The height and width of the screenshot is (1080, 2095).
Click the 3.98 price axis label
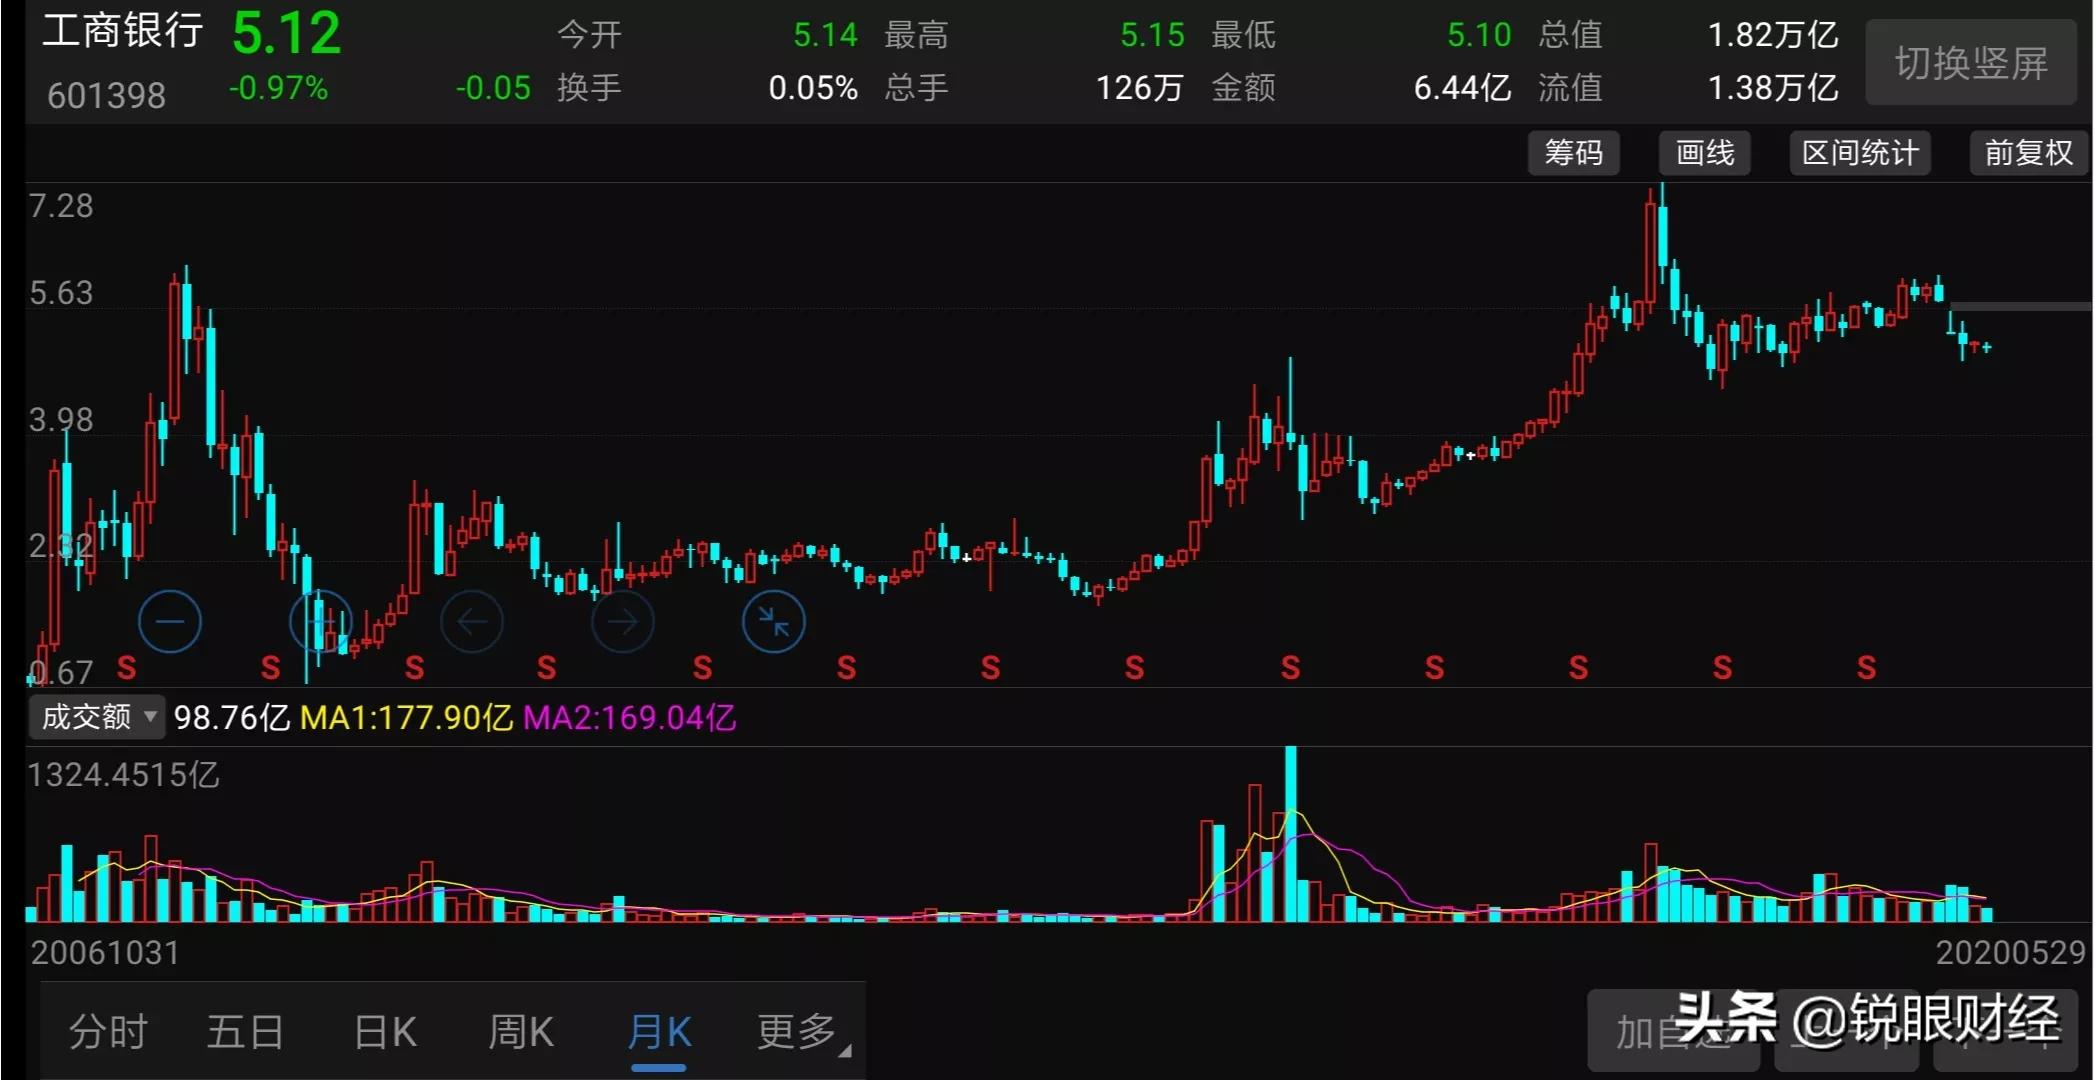tap(61, 420)
